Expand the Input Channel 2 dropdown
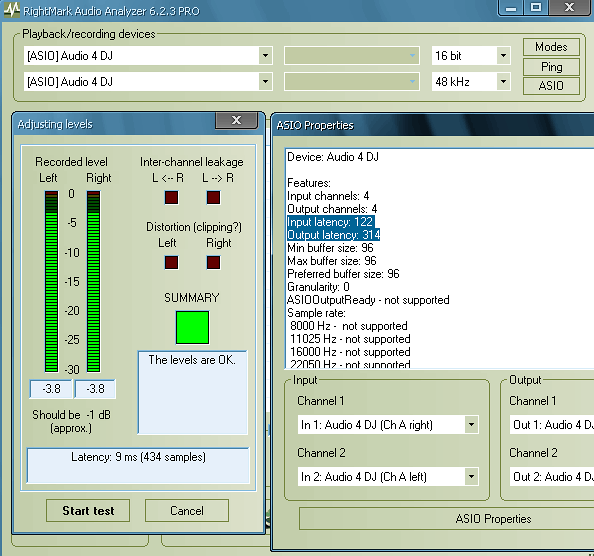 (x=471, y=476)
